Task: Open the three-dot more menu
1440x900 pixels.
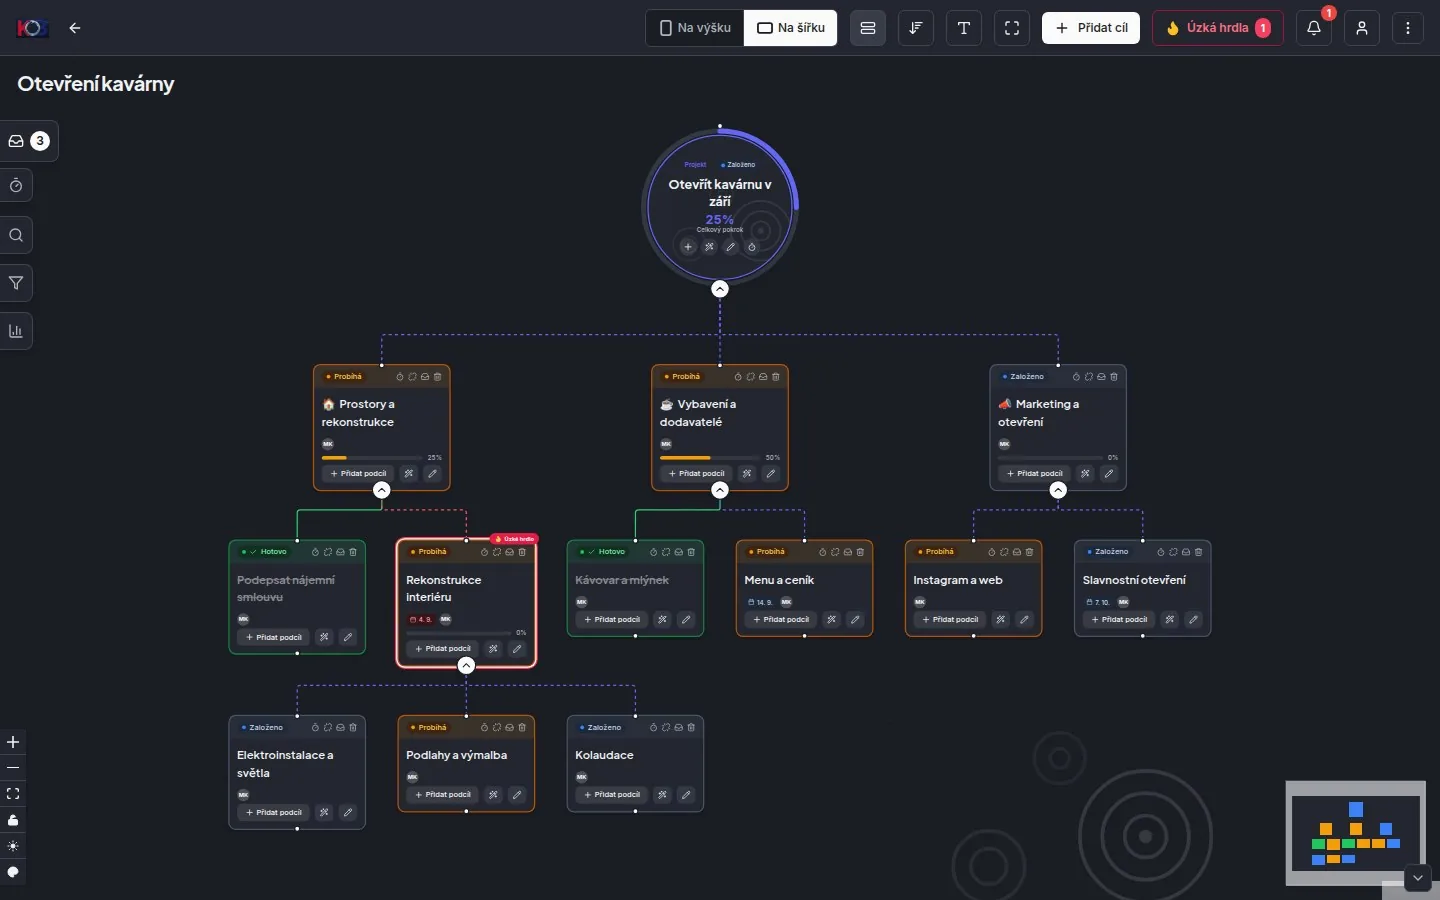Action: pyautogui.click(x=1408, y=28)
